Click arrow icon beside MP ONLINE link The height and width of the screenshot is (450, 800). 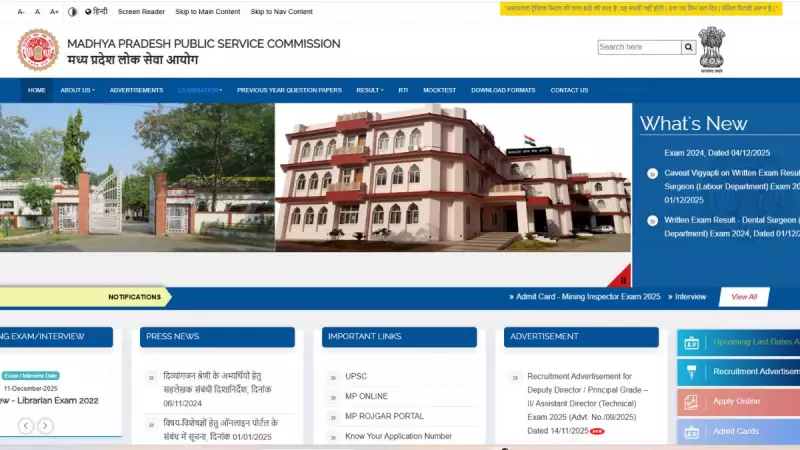click(x=333, y=398)
